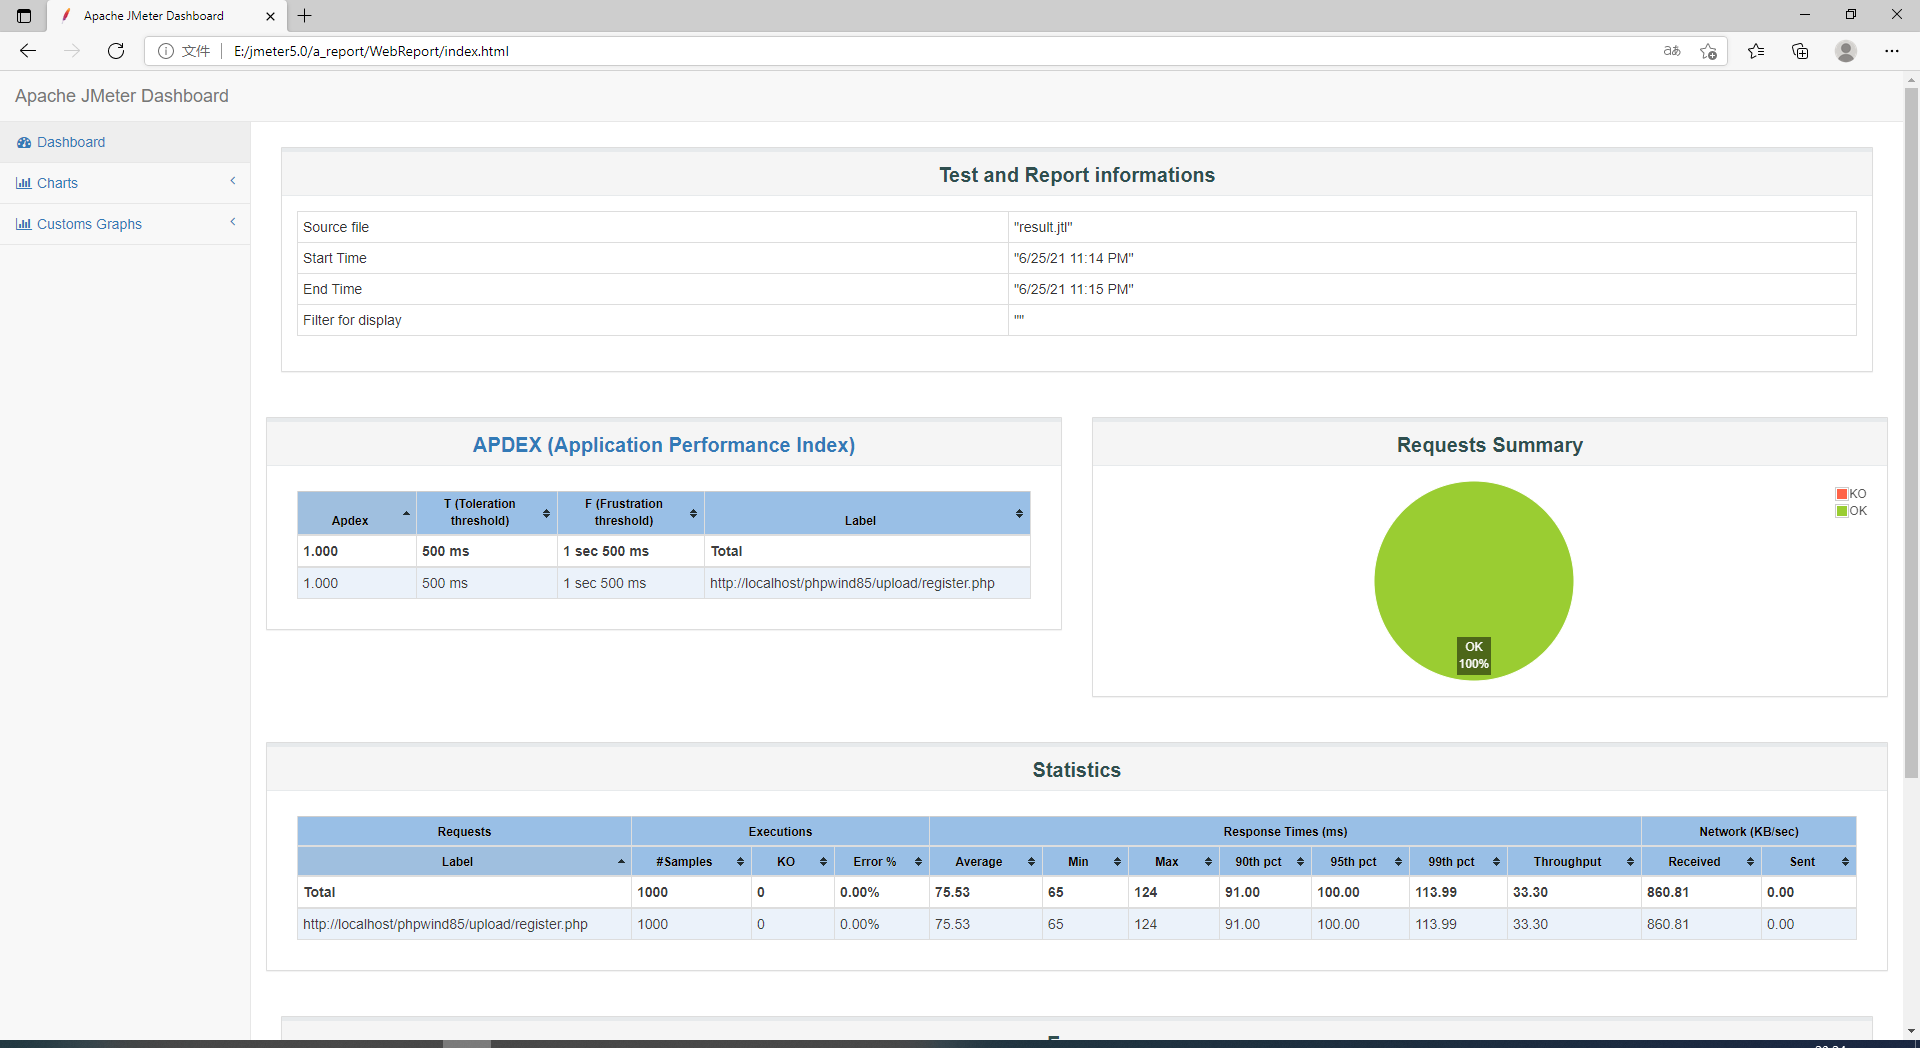Screen dimensions: 1920x1048
Task: Add this page to favorites using the star-plus icon
Action: coord(1709,51)
